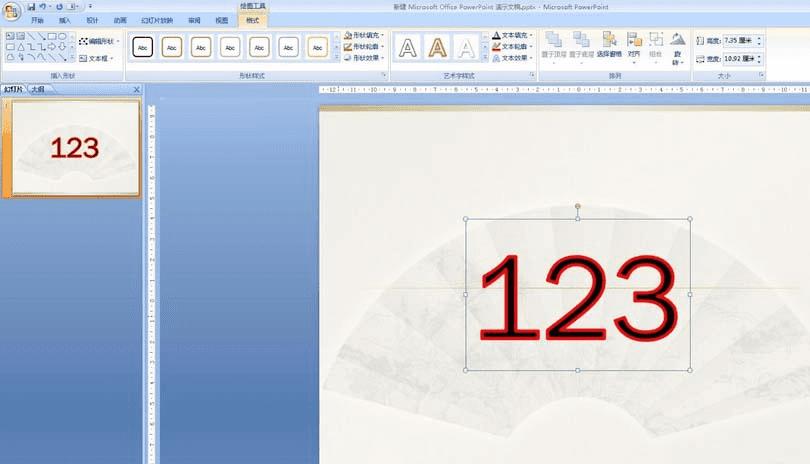Open the Insert (插入) ribbon tab
Viewport: 810px width, 464px height.
[65, 20]
